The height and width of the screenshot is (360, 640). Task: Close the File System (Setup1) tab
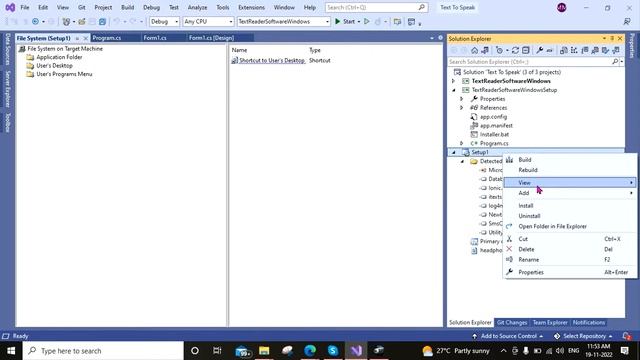tap(85, 38)
